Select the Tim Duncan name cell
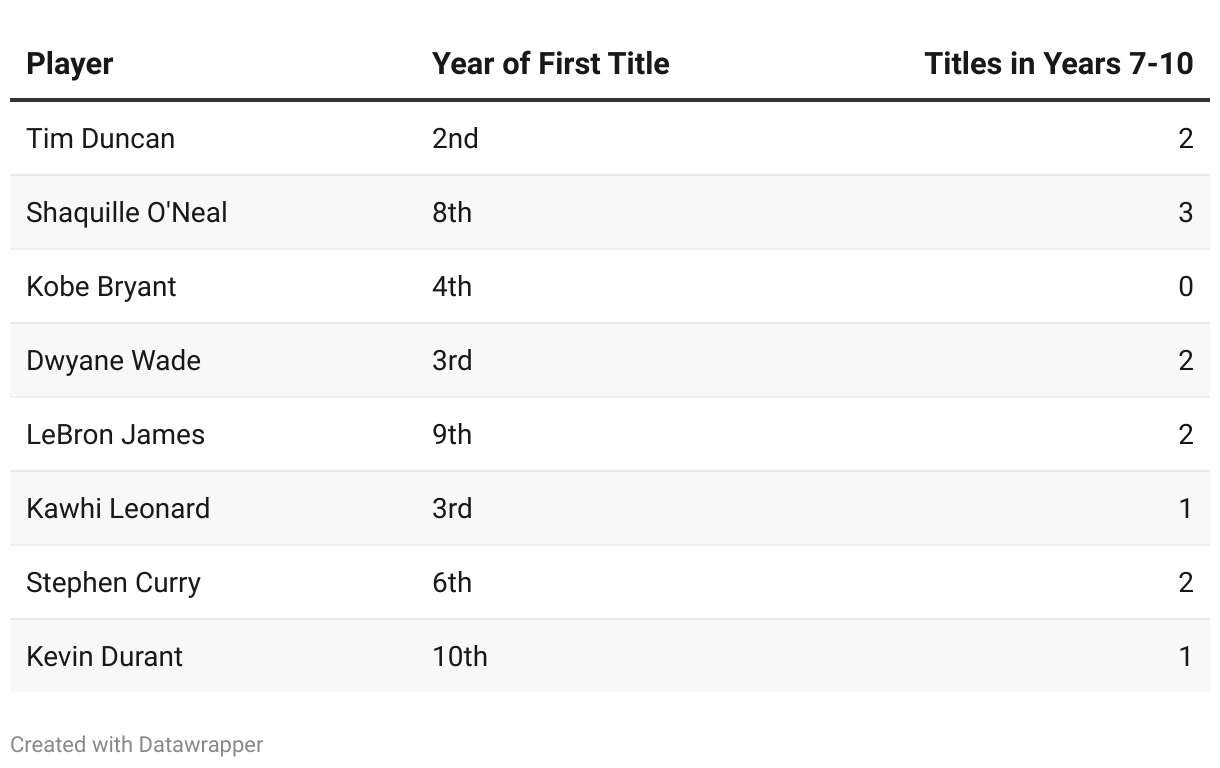The image size is (1220, 768). point(100,138)
